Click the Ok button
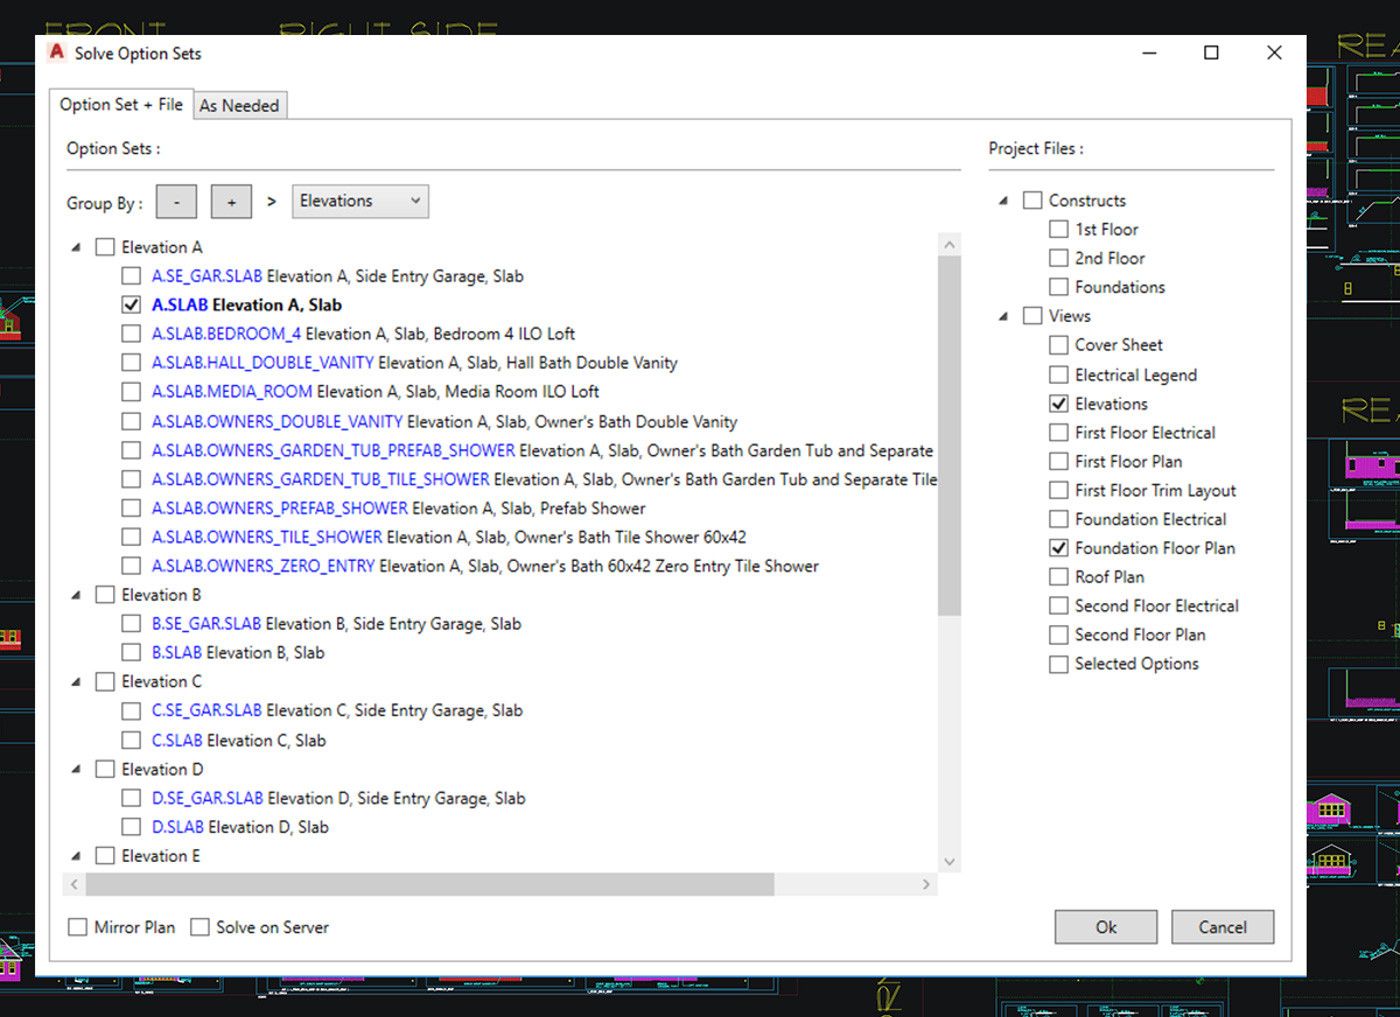 [1105, 927]
